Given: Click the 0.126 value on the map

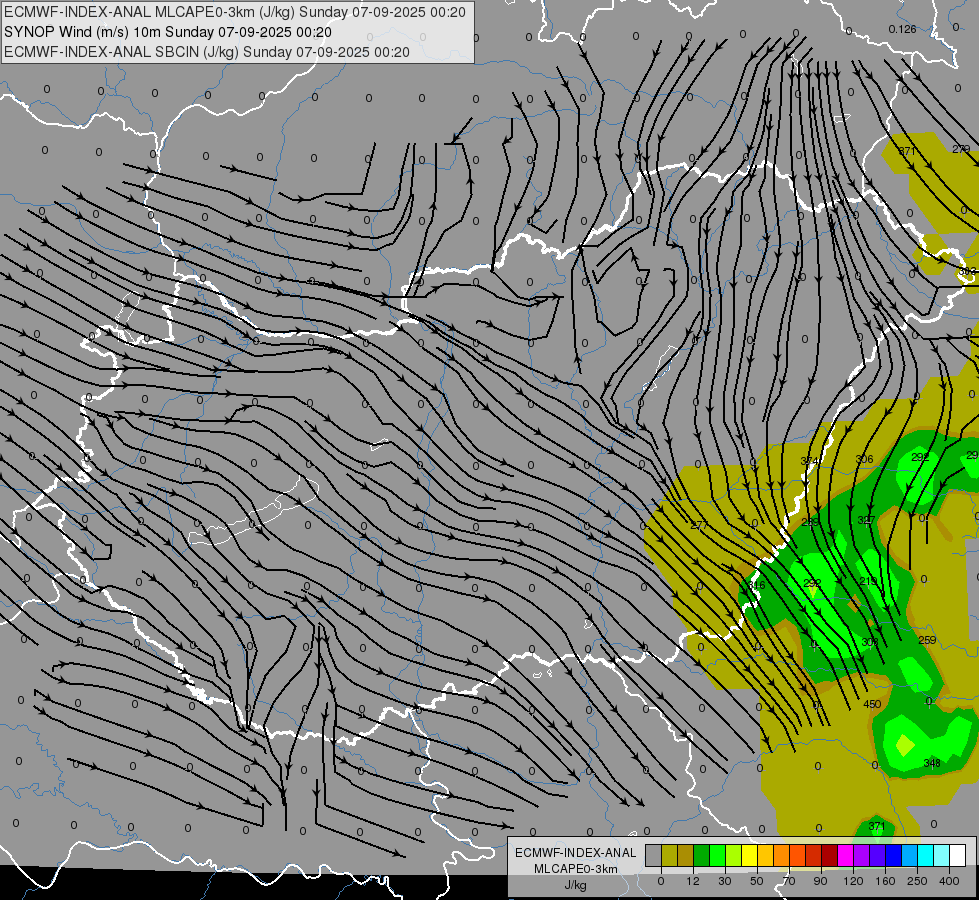Looking at the screenshot, I should (x=902, y=29).
